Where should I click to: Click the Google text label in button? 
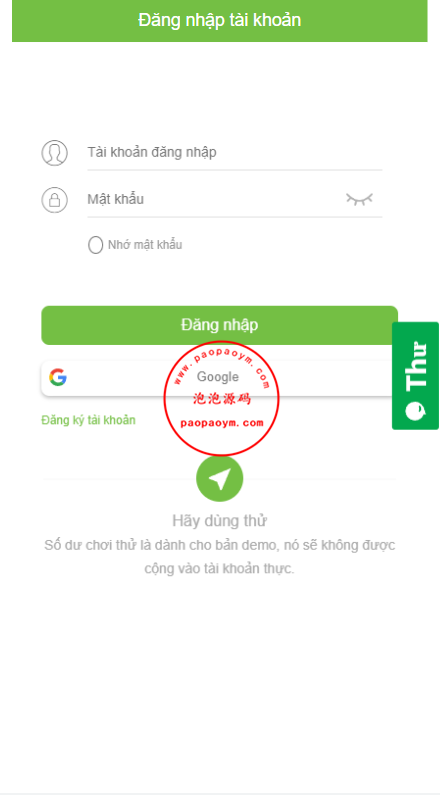point(217,377)
